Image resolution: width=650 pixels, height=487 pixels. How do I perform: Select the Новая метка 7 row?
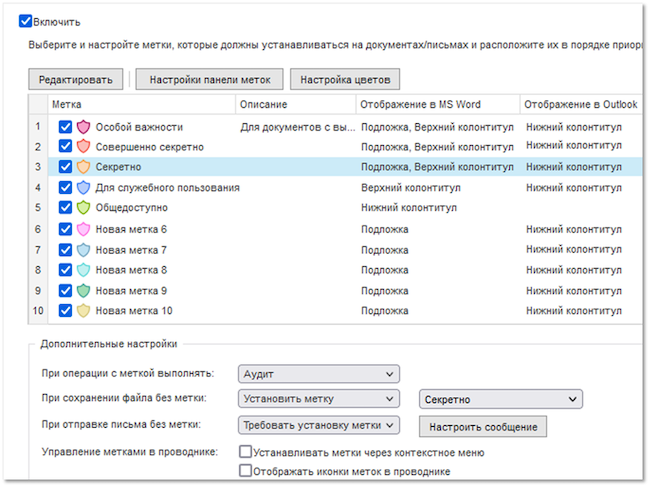click(x=131, y=249)
